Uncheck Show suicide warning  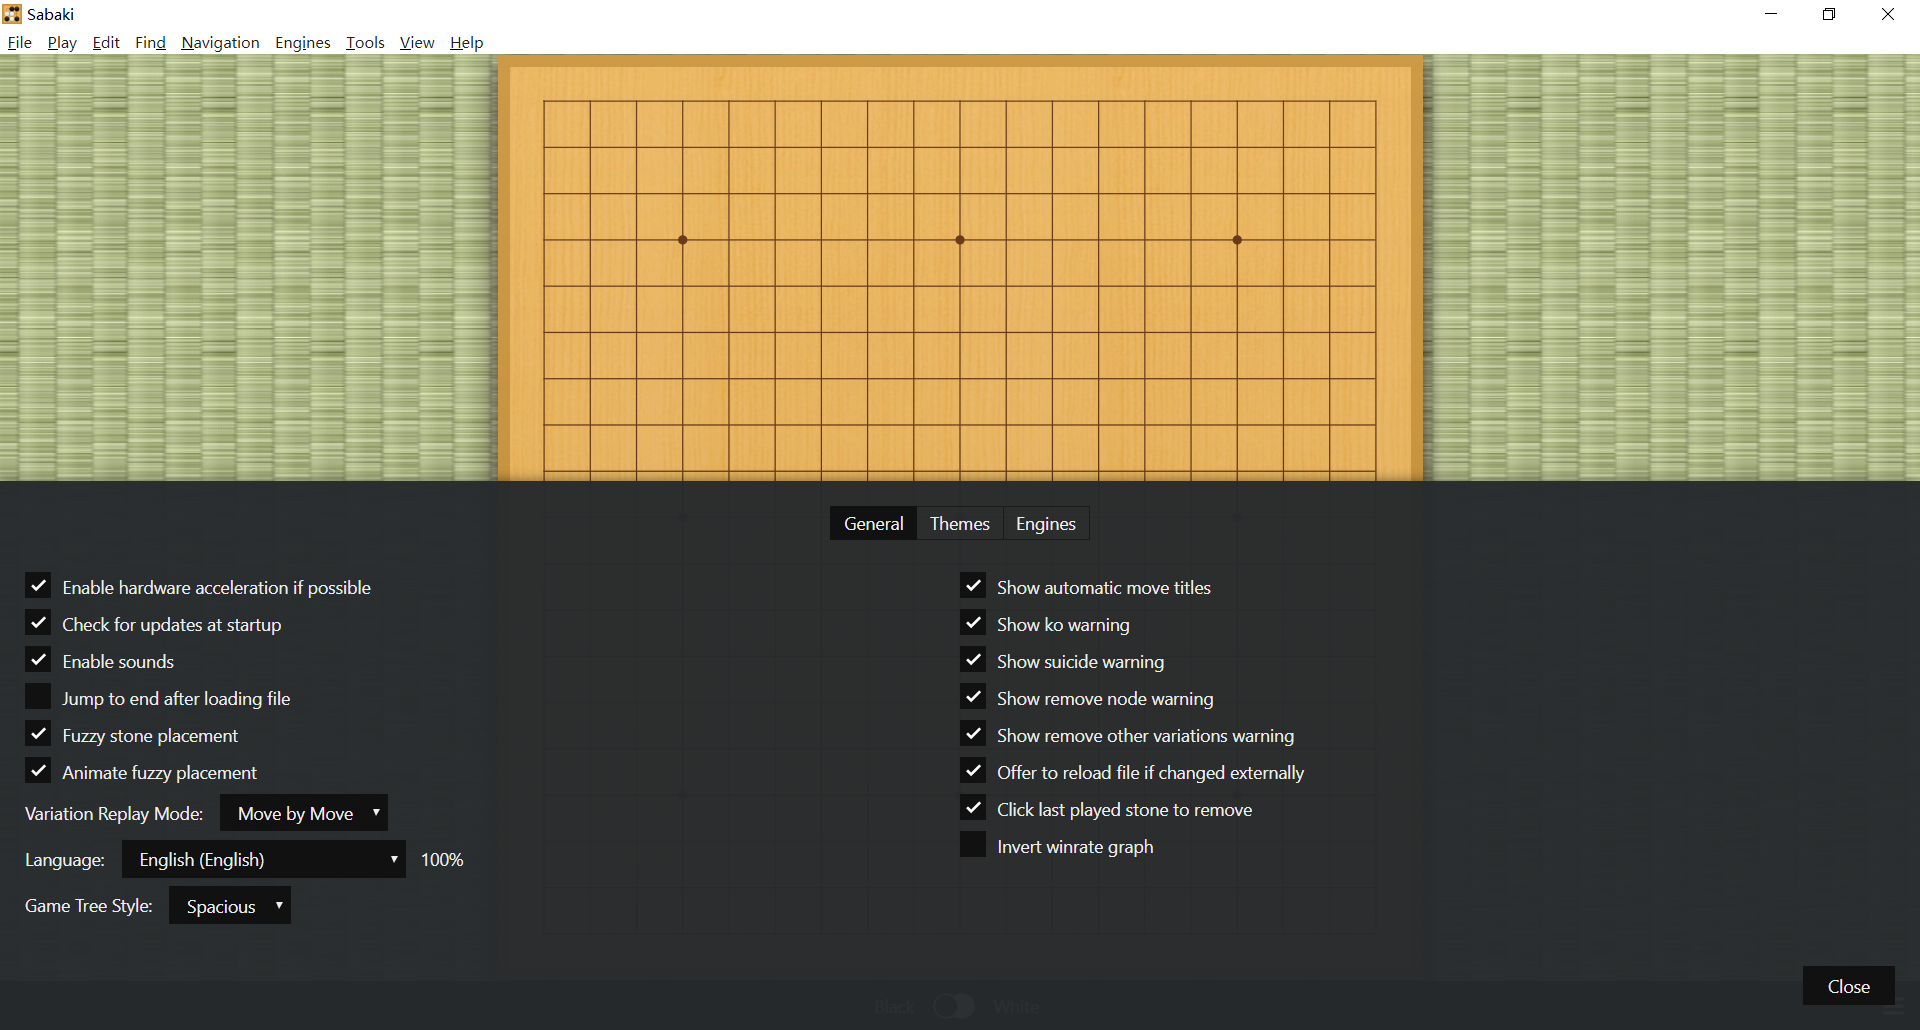(x=972, y=659)
